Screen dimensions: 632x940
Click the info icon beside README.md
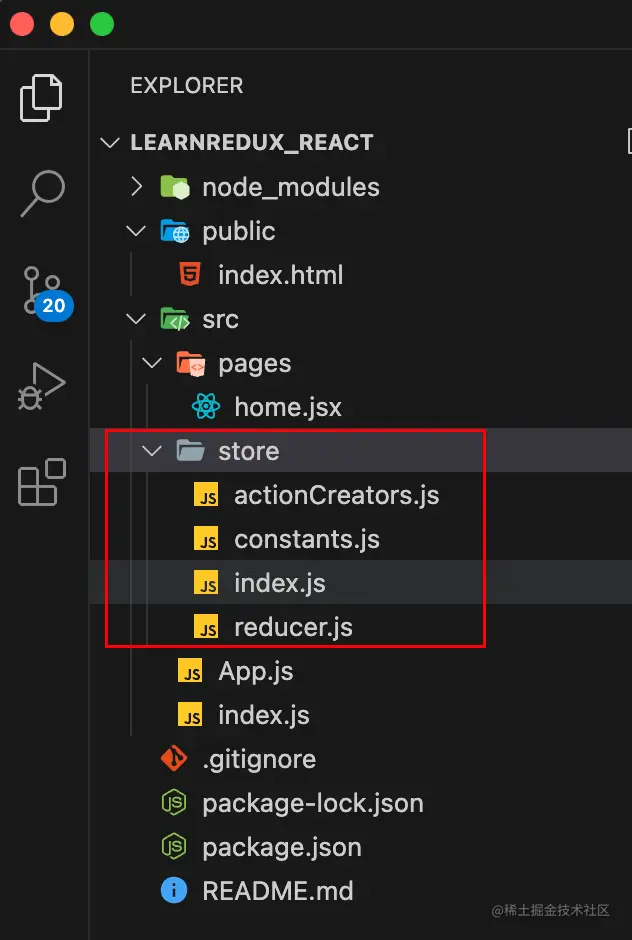tap(174, 891)
